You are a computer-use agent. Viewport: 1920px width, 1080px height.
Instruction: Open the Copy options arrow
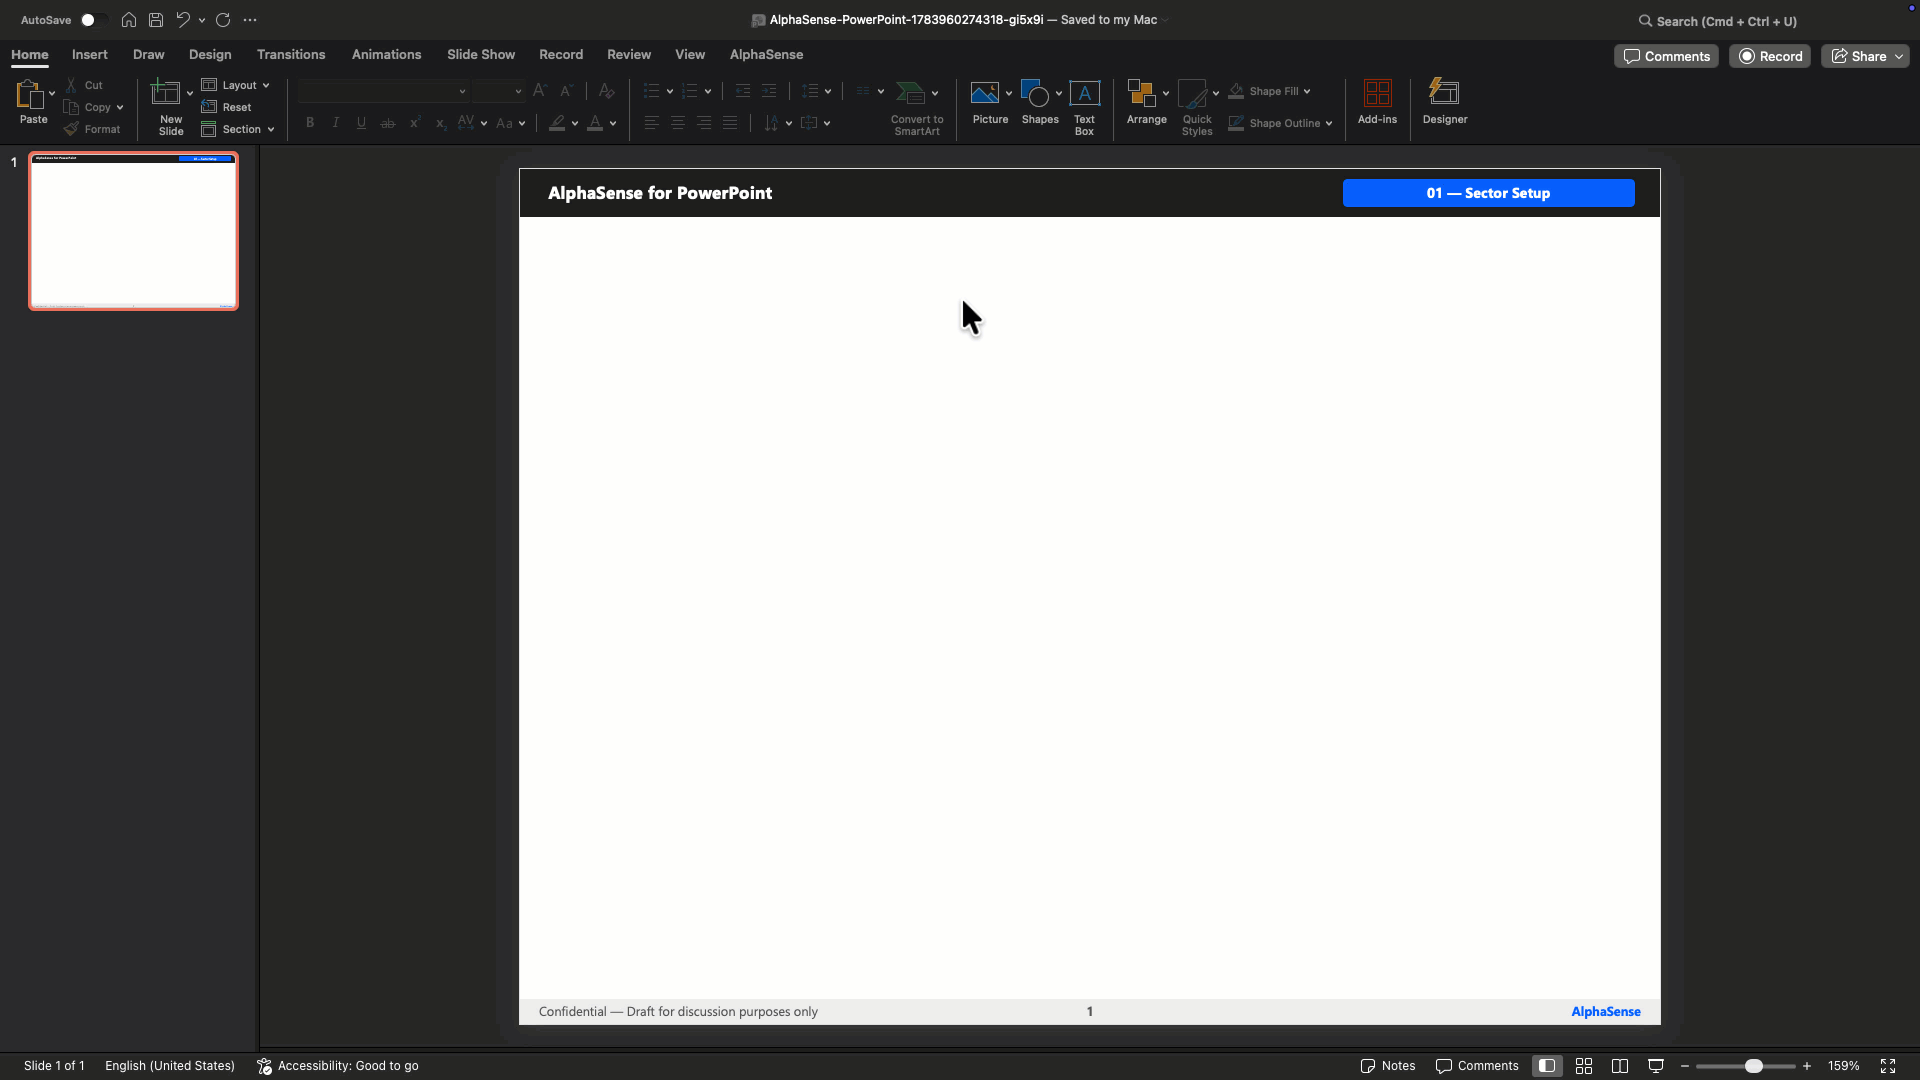pyautogui.click(x=120, y=108)
